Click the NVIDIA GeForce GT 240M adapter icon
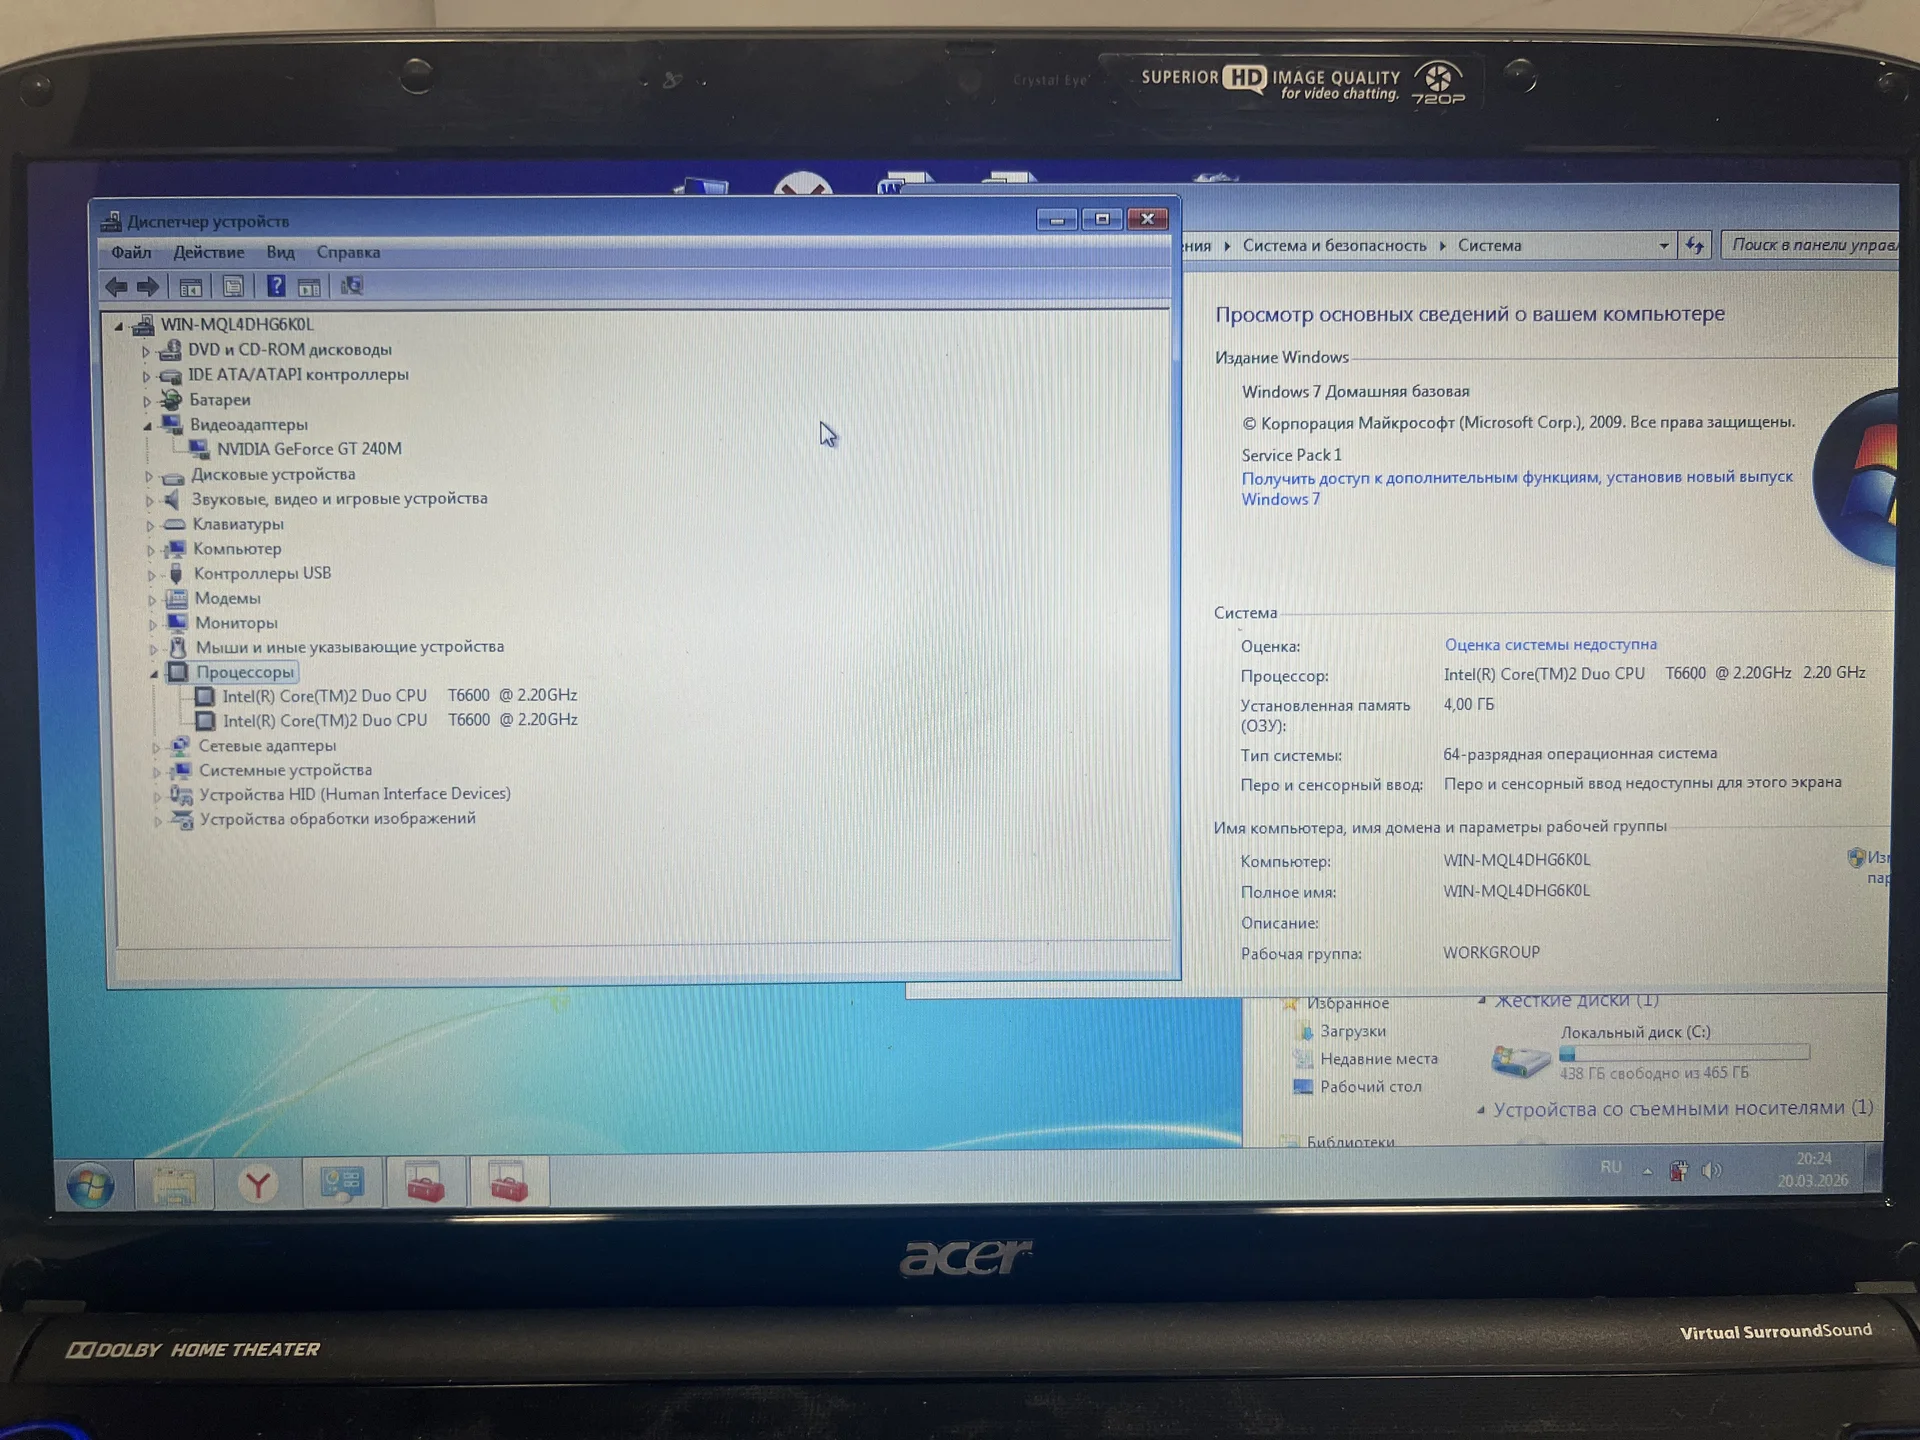Image resolution: width=1920 pixels, height=1440 pixels. point(199,450)
